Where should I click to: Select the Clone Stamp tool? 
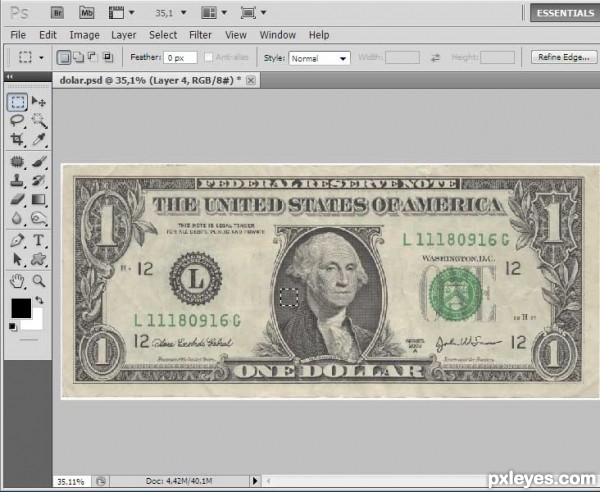[17, 180]
